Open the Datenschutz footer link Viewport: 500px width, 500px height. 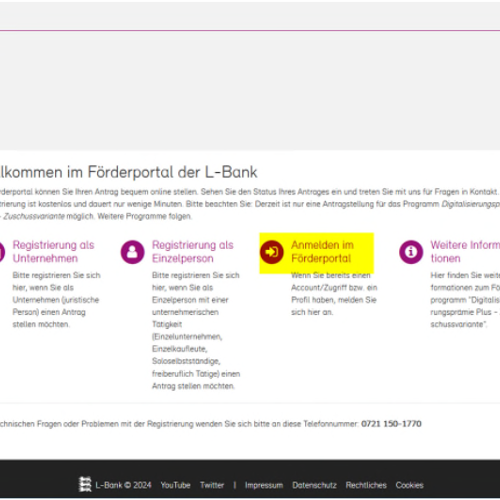click(314, 485)
